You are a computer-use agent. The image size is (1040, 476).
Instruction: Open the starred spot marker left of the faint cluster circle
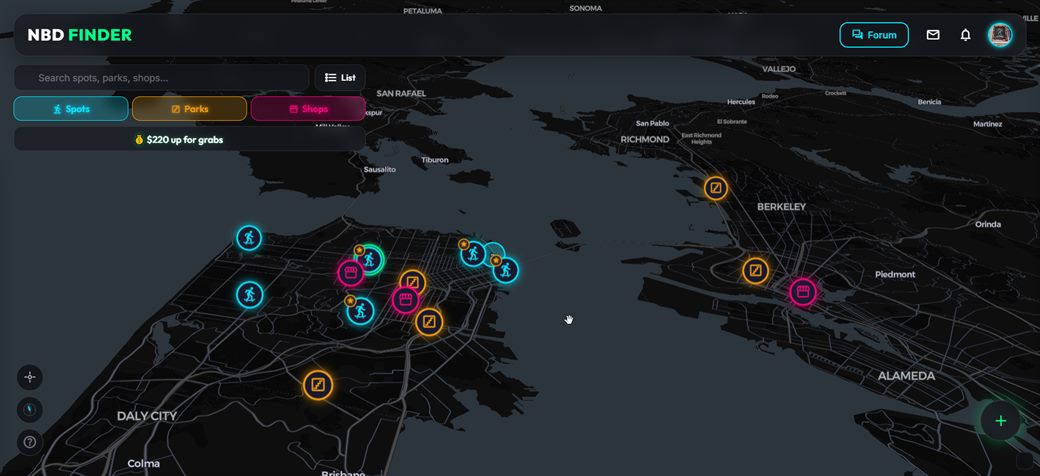pyautogui.click(x=473, y=253)
